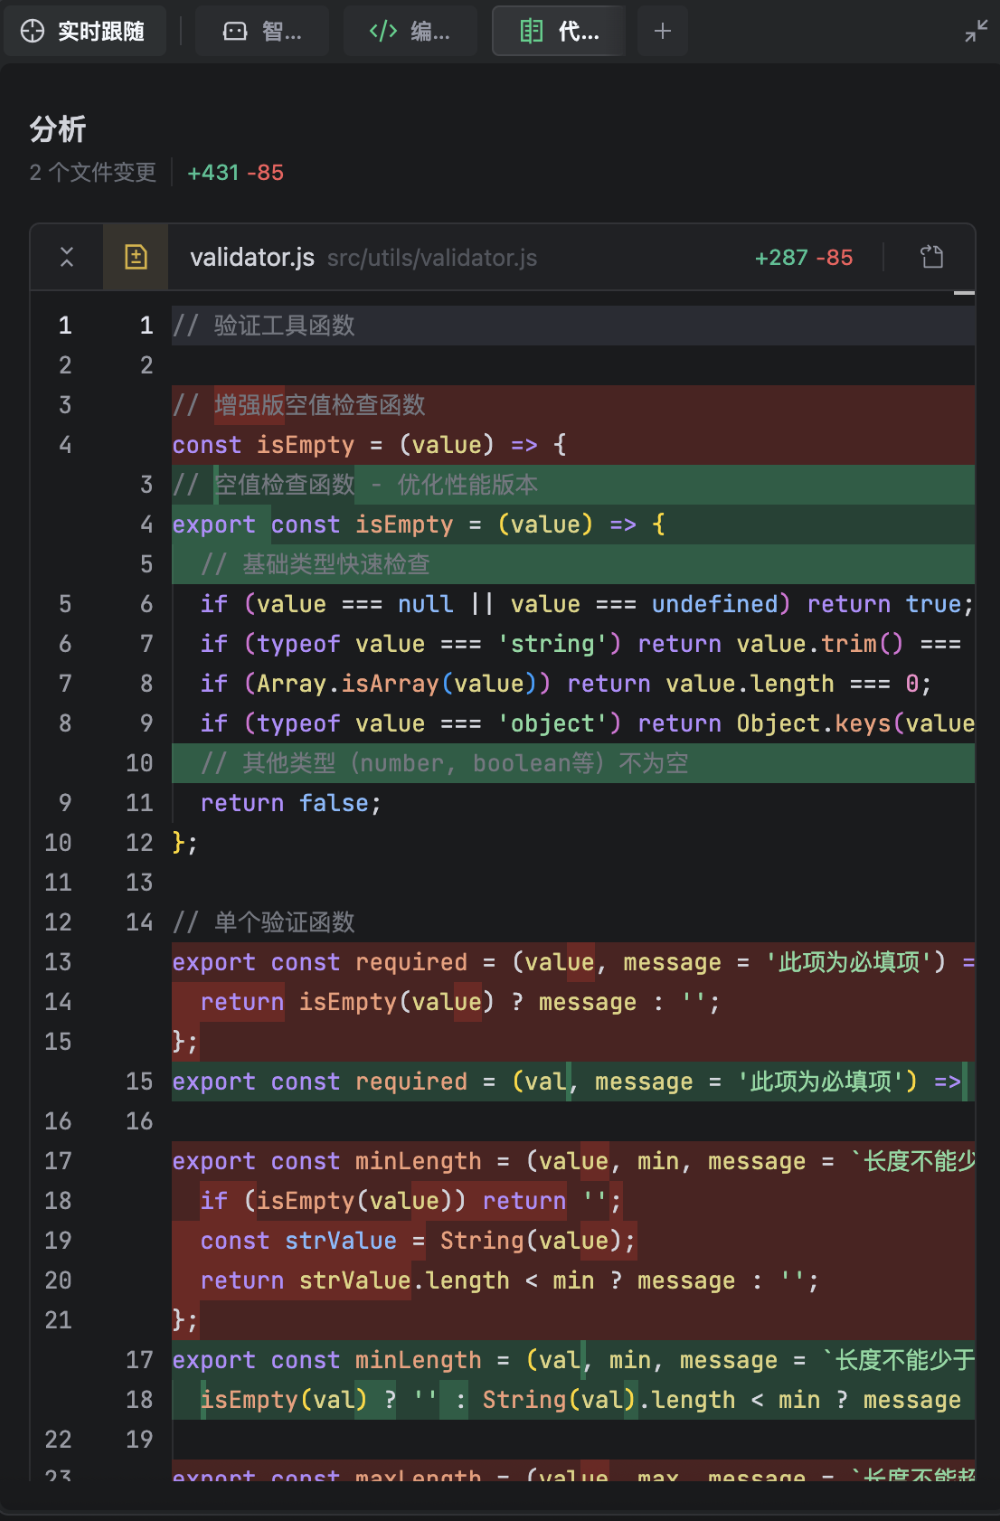Add a new tab with plus icon
The width and height of the screenshot is (1000, 1521).
(662, 31)
